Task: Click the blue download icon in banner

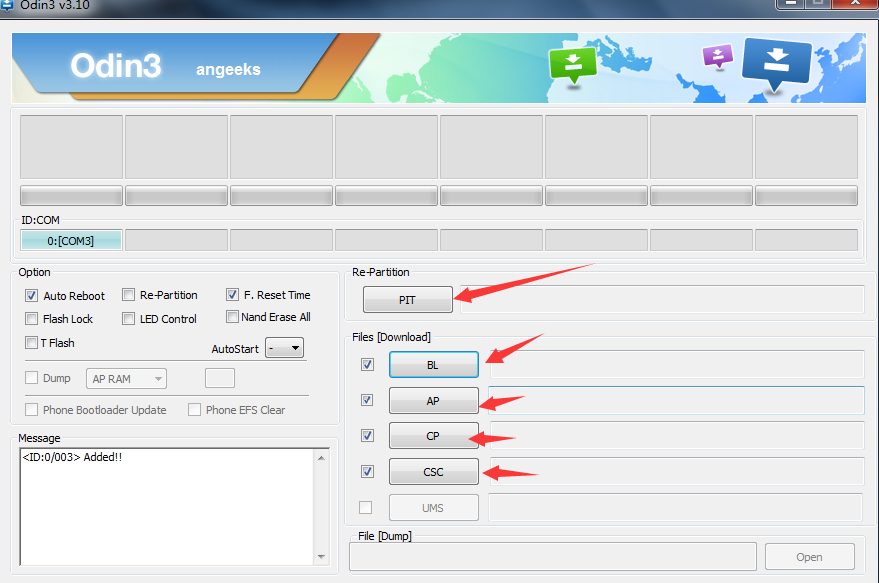Action: click(776, 63)
